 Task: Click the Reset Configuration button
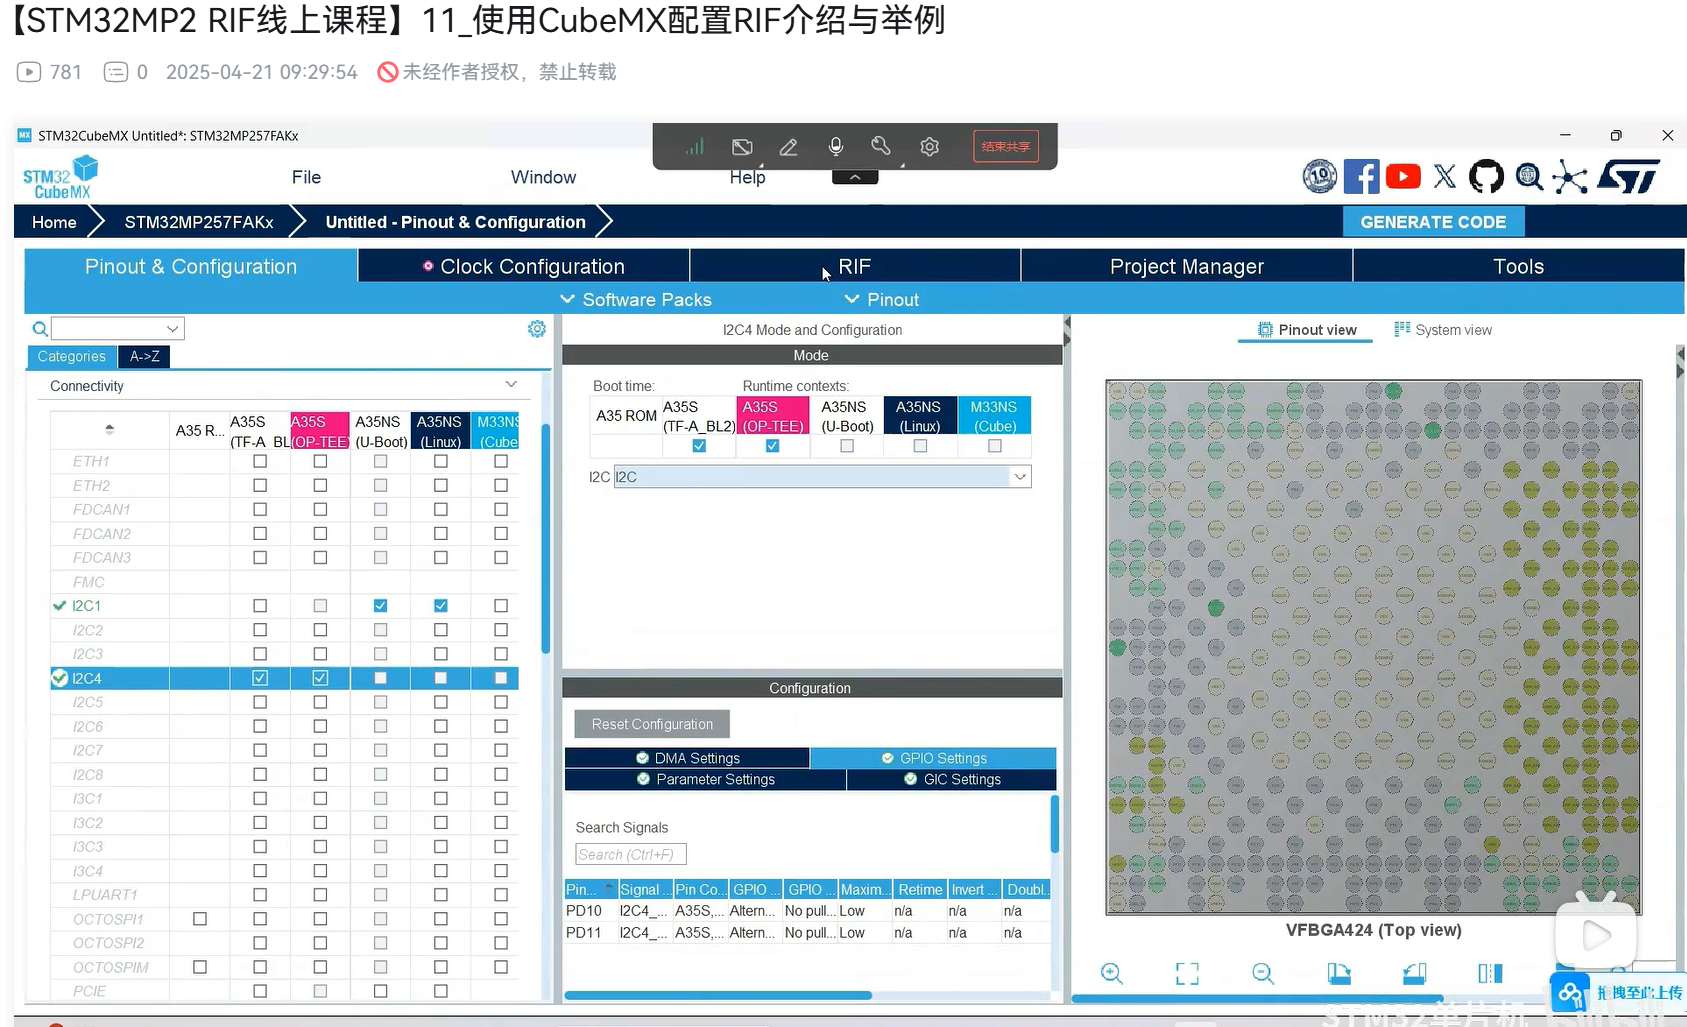(652, 724)
